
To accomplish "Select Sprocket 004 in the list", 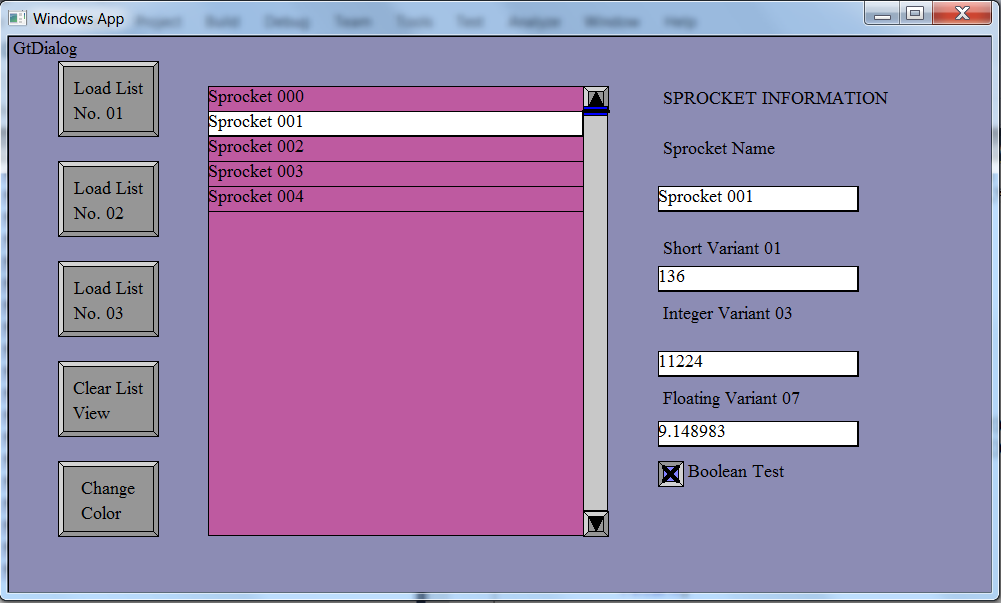I will [395, 198].
